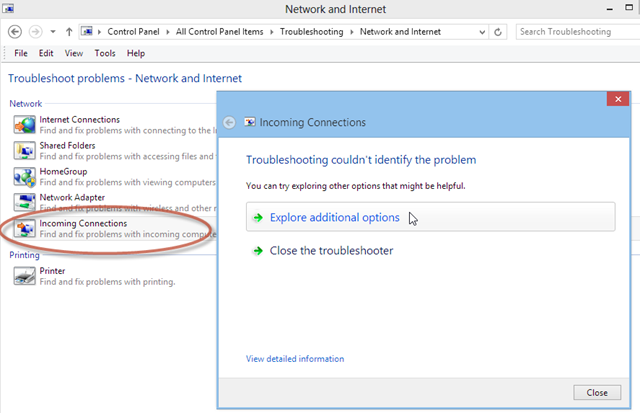Click the back arrow in troubleshooter dialog
This screenshot has height=413, width=640.
(230, 122)
